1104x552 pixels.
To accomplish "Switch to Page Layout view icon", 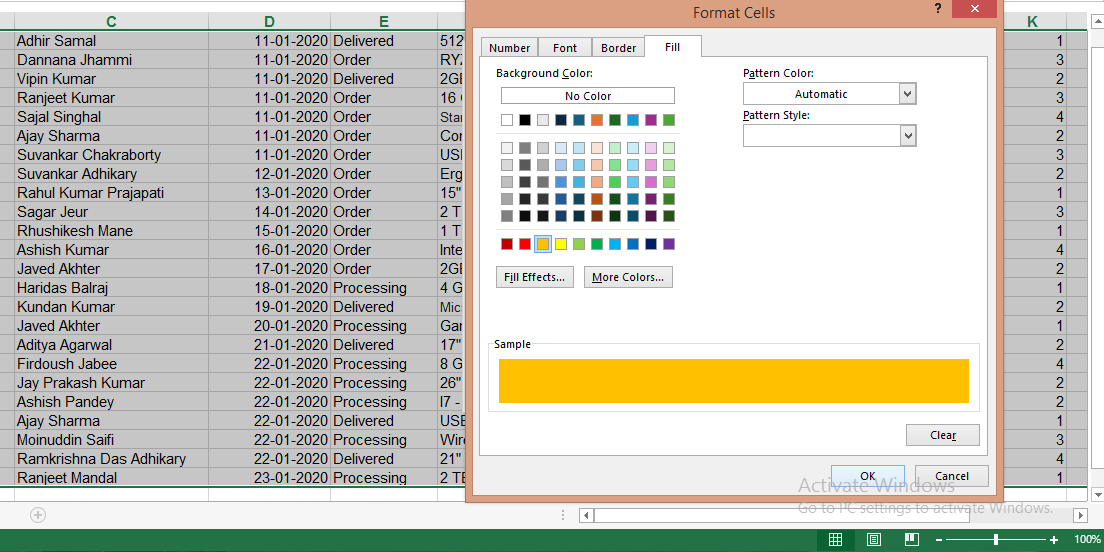I will (x=874, y=540).
